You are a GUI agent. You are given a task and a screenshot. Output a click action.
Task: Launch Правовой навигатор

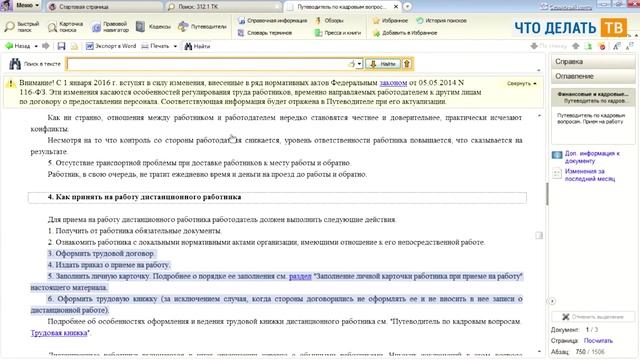tap(110, 27)
